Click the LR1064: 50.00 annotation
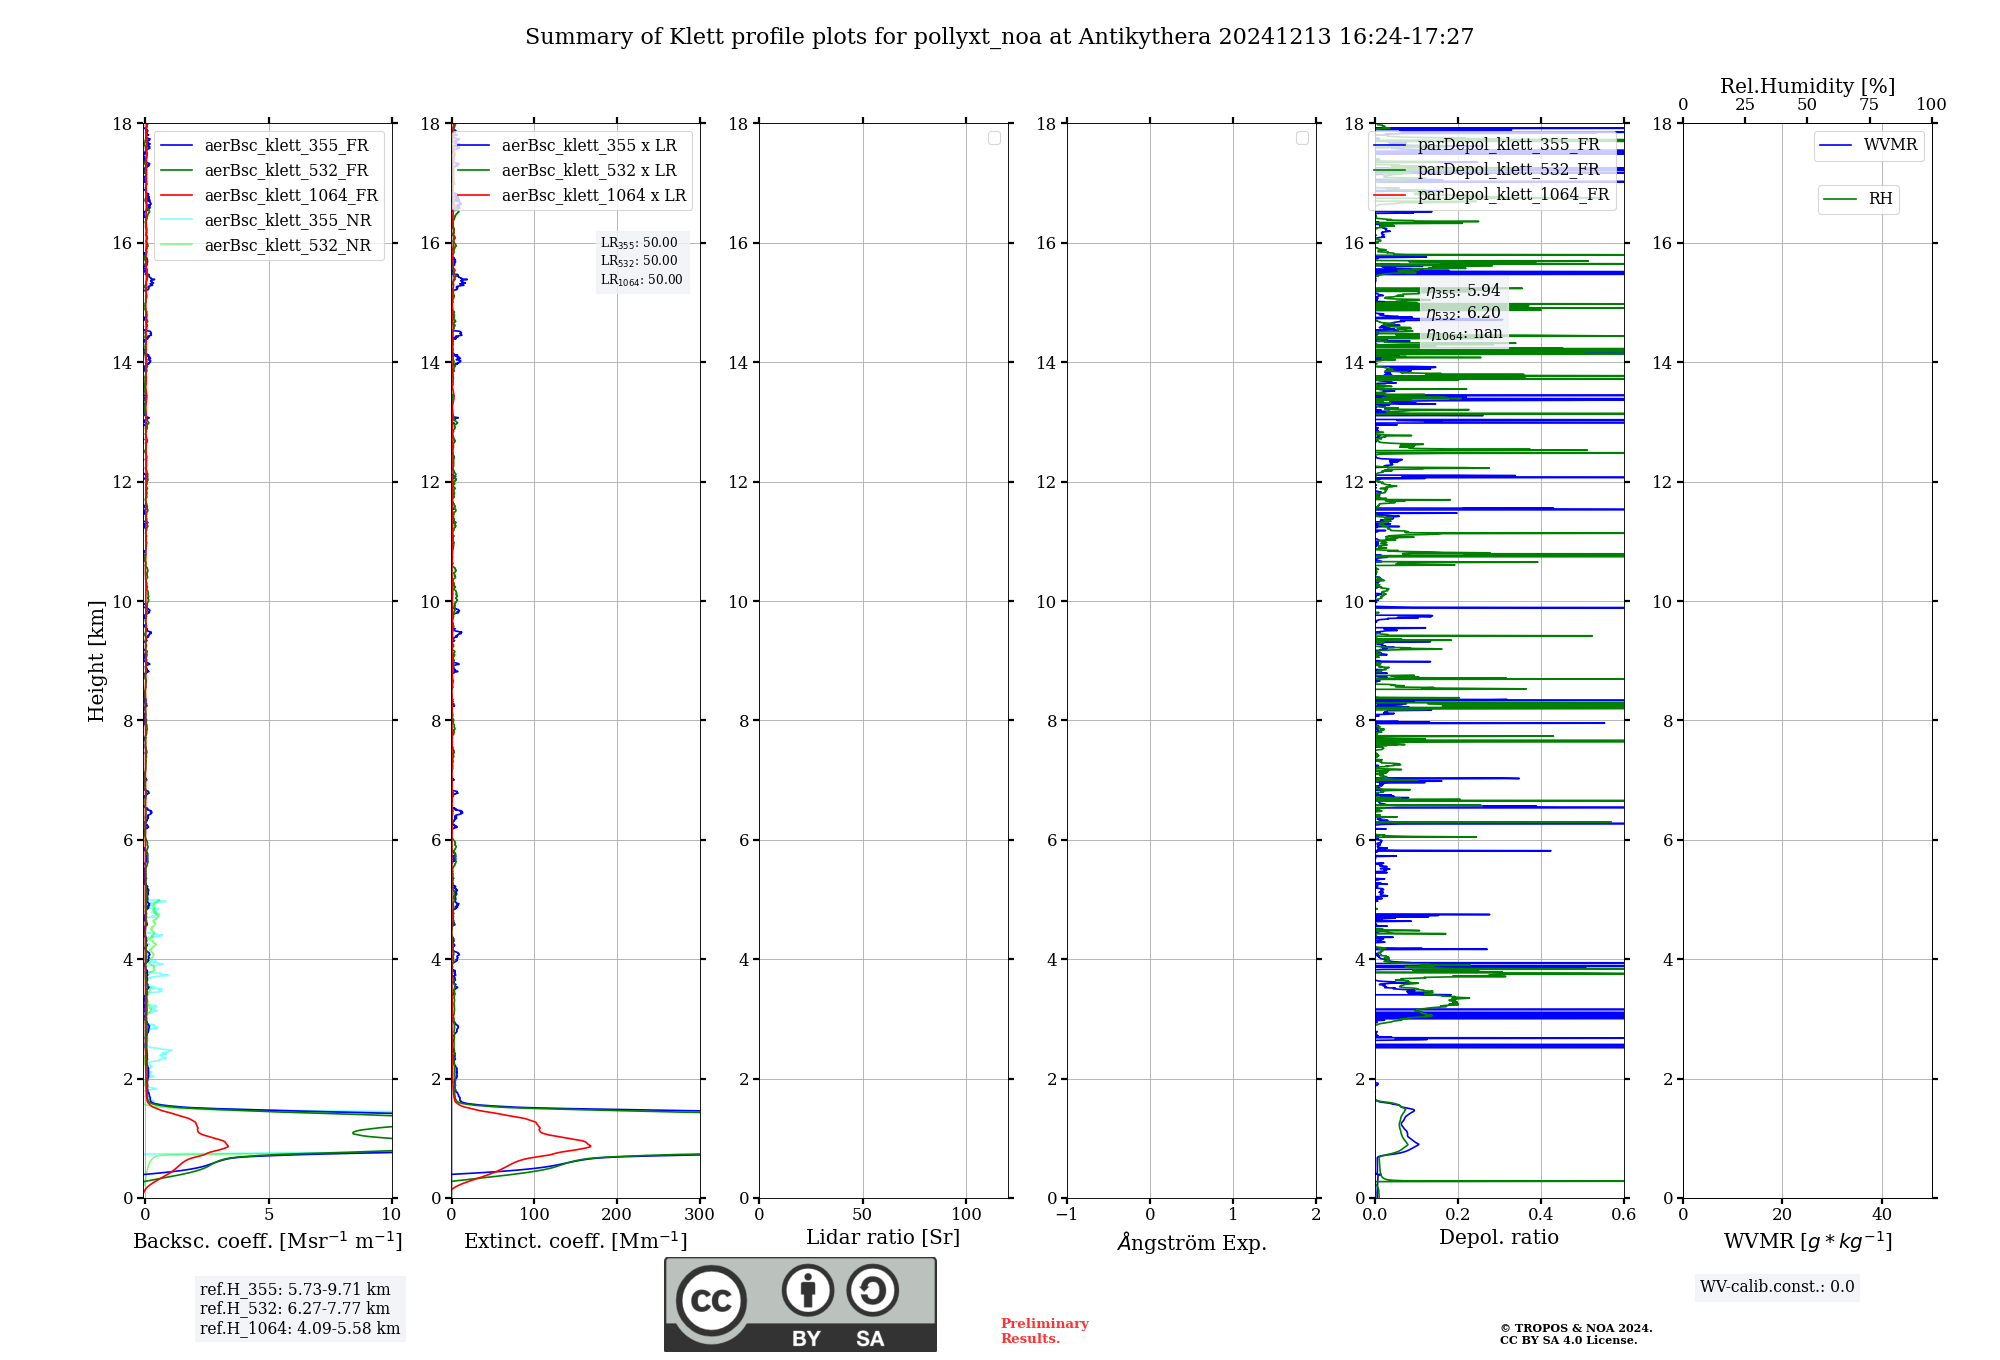 pyautogui.click(x=642, y=280)
